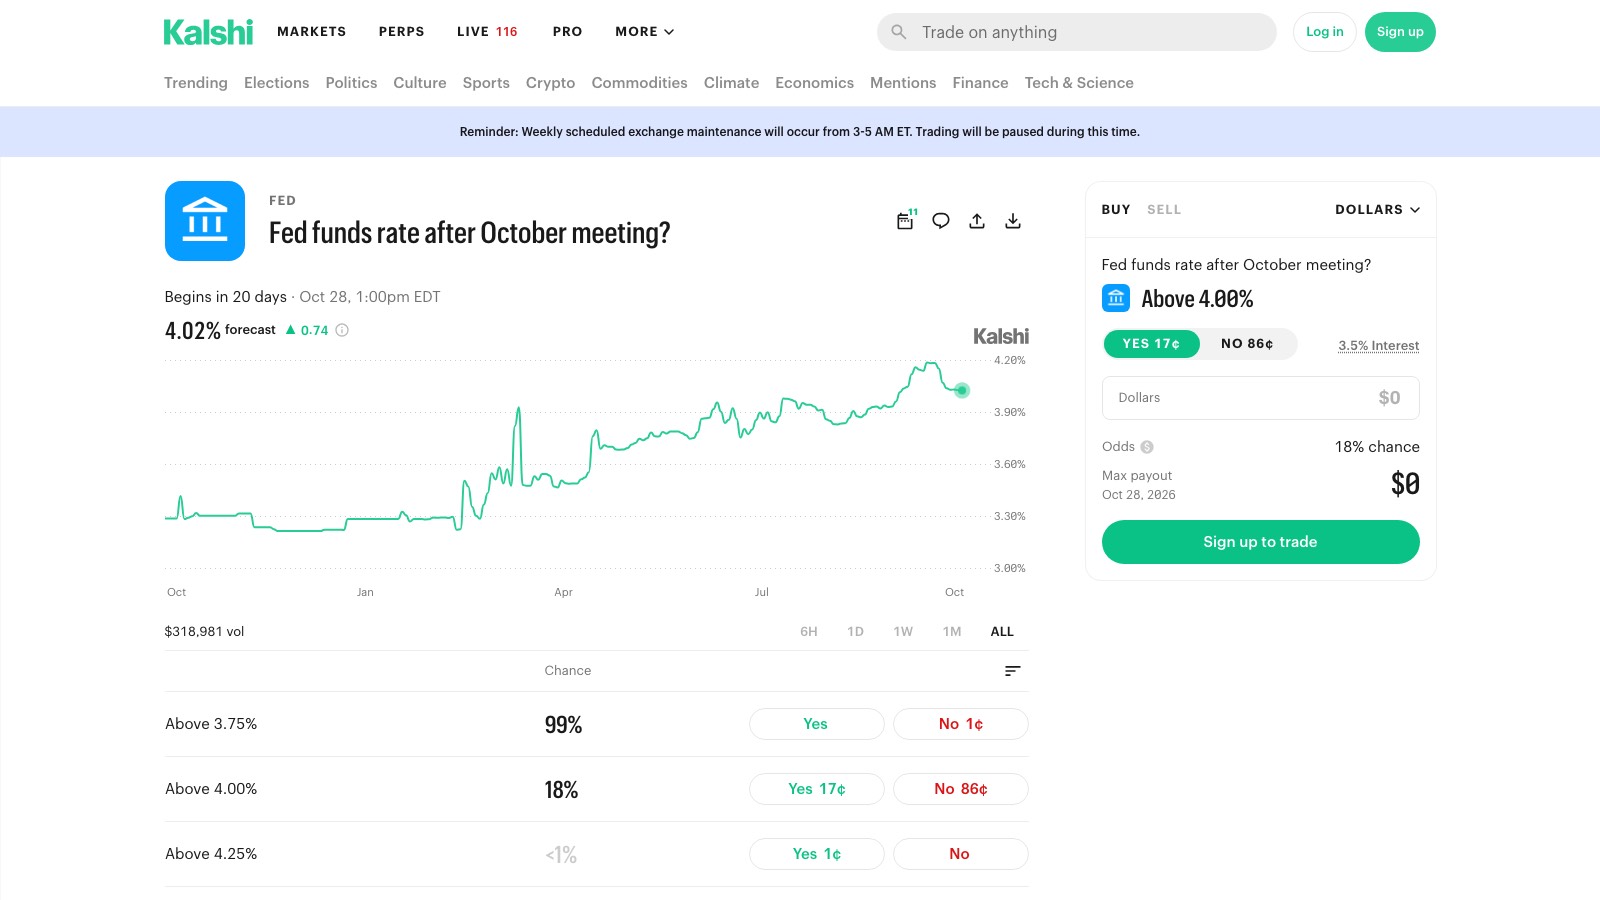This screenshot has width=1600, height=900.
Task: Open the PERPS menu item
Action: [401, 32]
